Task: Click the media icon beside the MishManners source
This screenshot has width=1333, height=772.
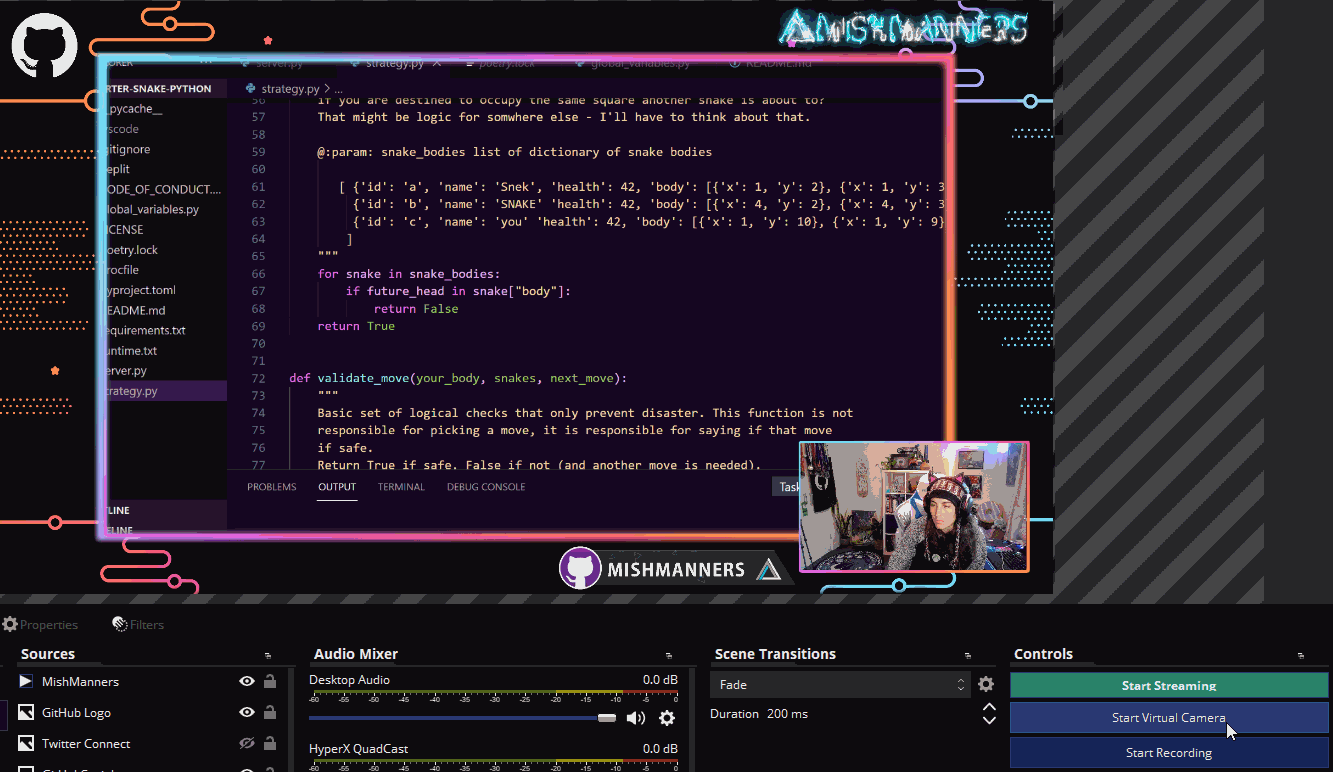Action: pyautogui.click(x=26, y=681)
